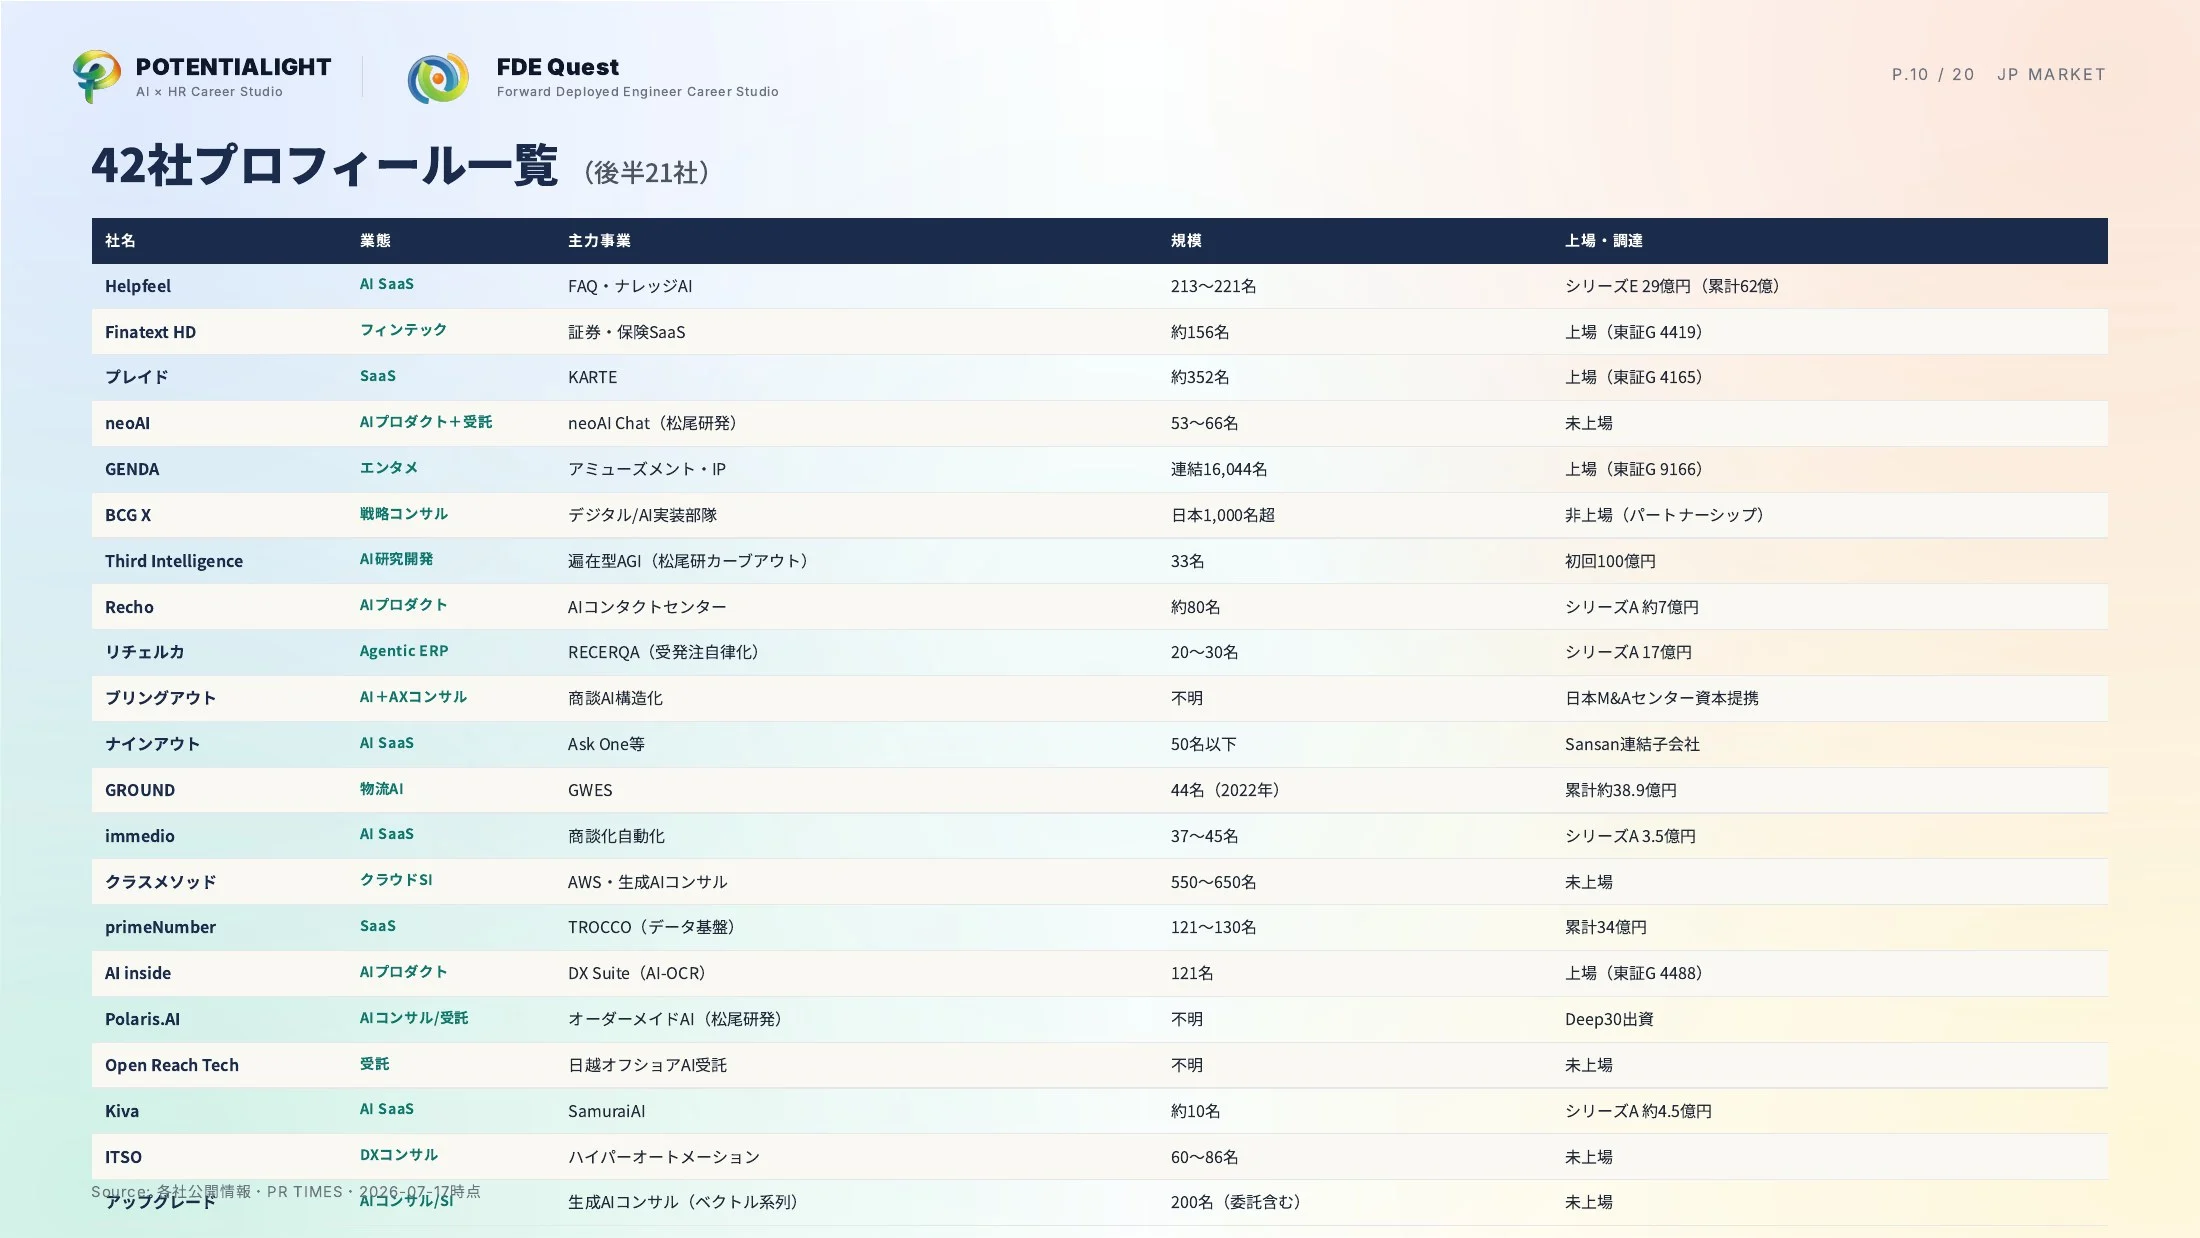Select the Helpfeel company name cell

[138, 286]
